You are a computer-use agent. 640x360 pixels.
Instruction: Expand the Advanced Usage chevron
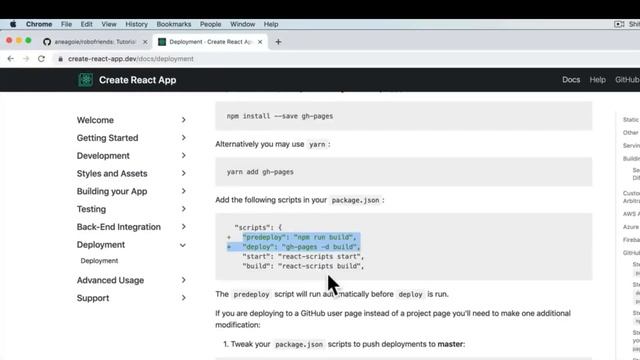click(184, 280)
